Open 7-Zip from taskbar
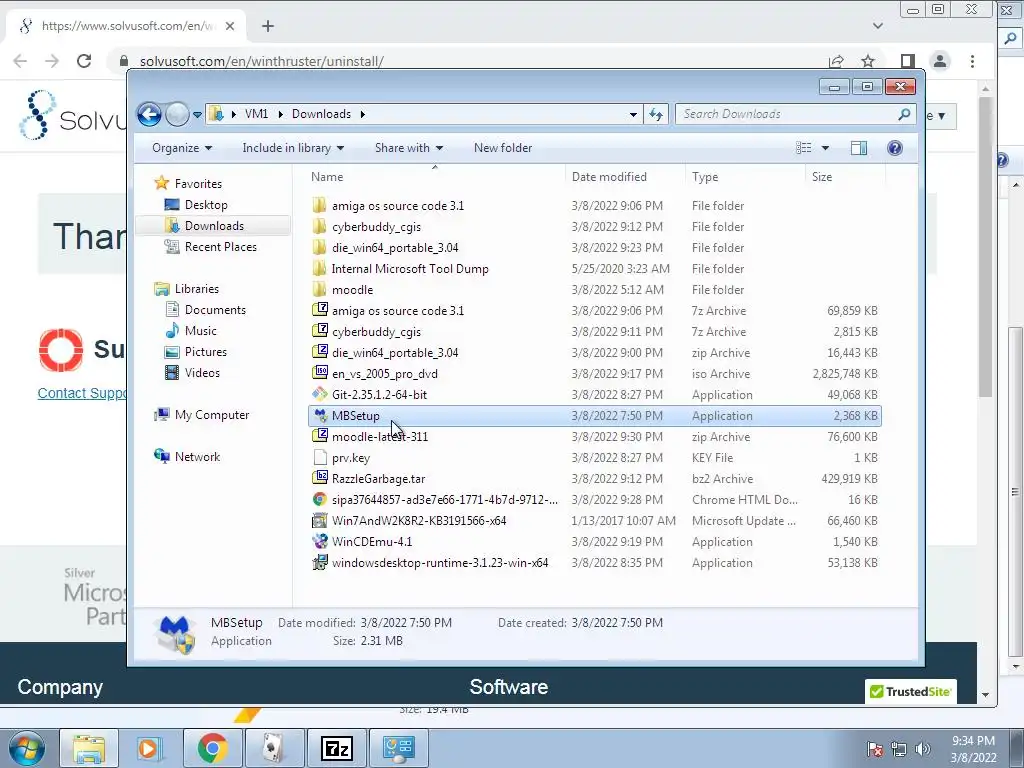Screen dimensions: 1024x768 click(337, 748)
